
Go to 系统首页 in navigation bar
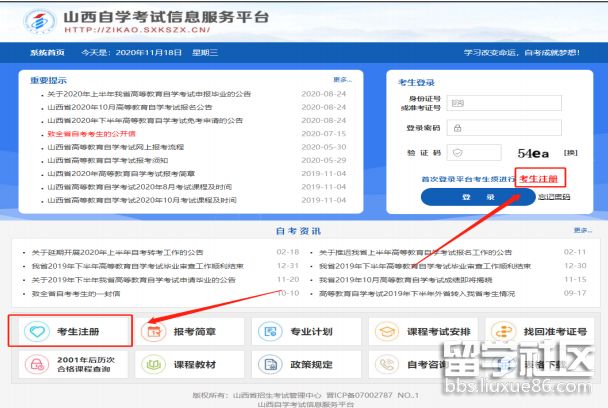pyautogui.click(x=47, y=52)
